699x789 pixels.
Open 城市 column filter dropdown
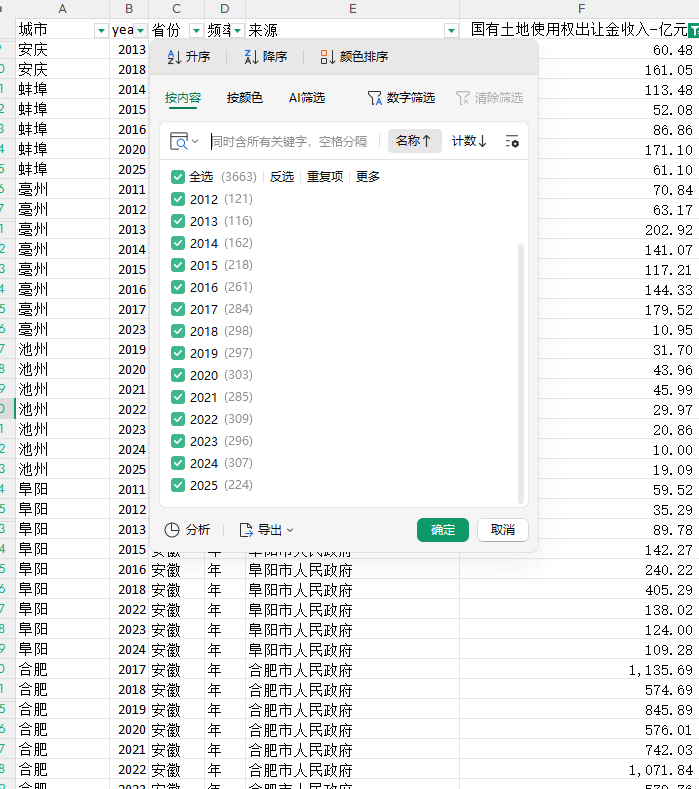coord(101,31)
